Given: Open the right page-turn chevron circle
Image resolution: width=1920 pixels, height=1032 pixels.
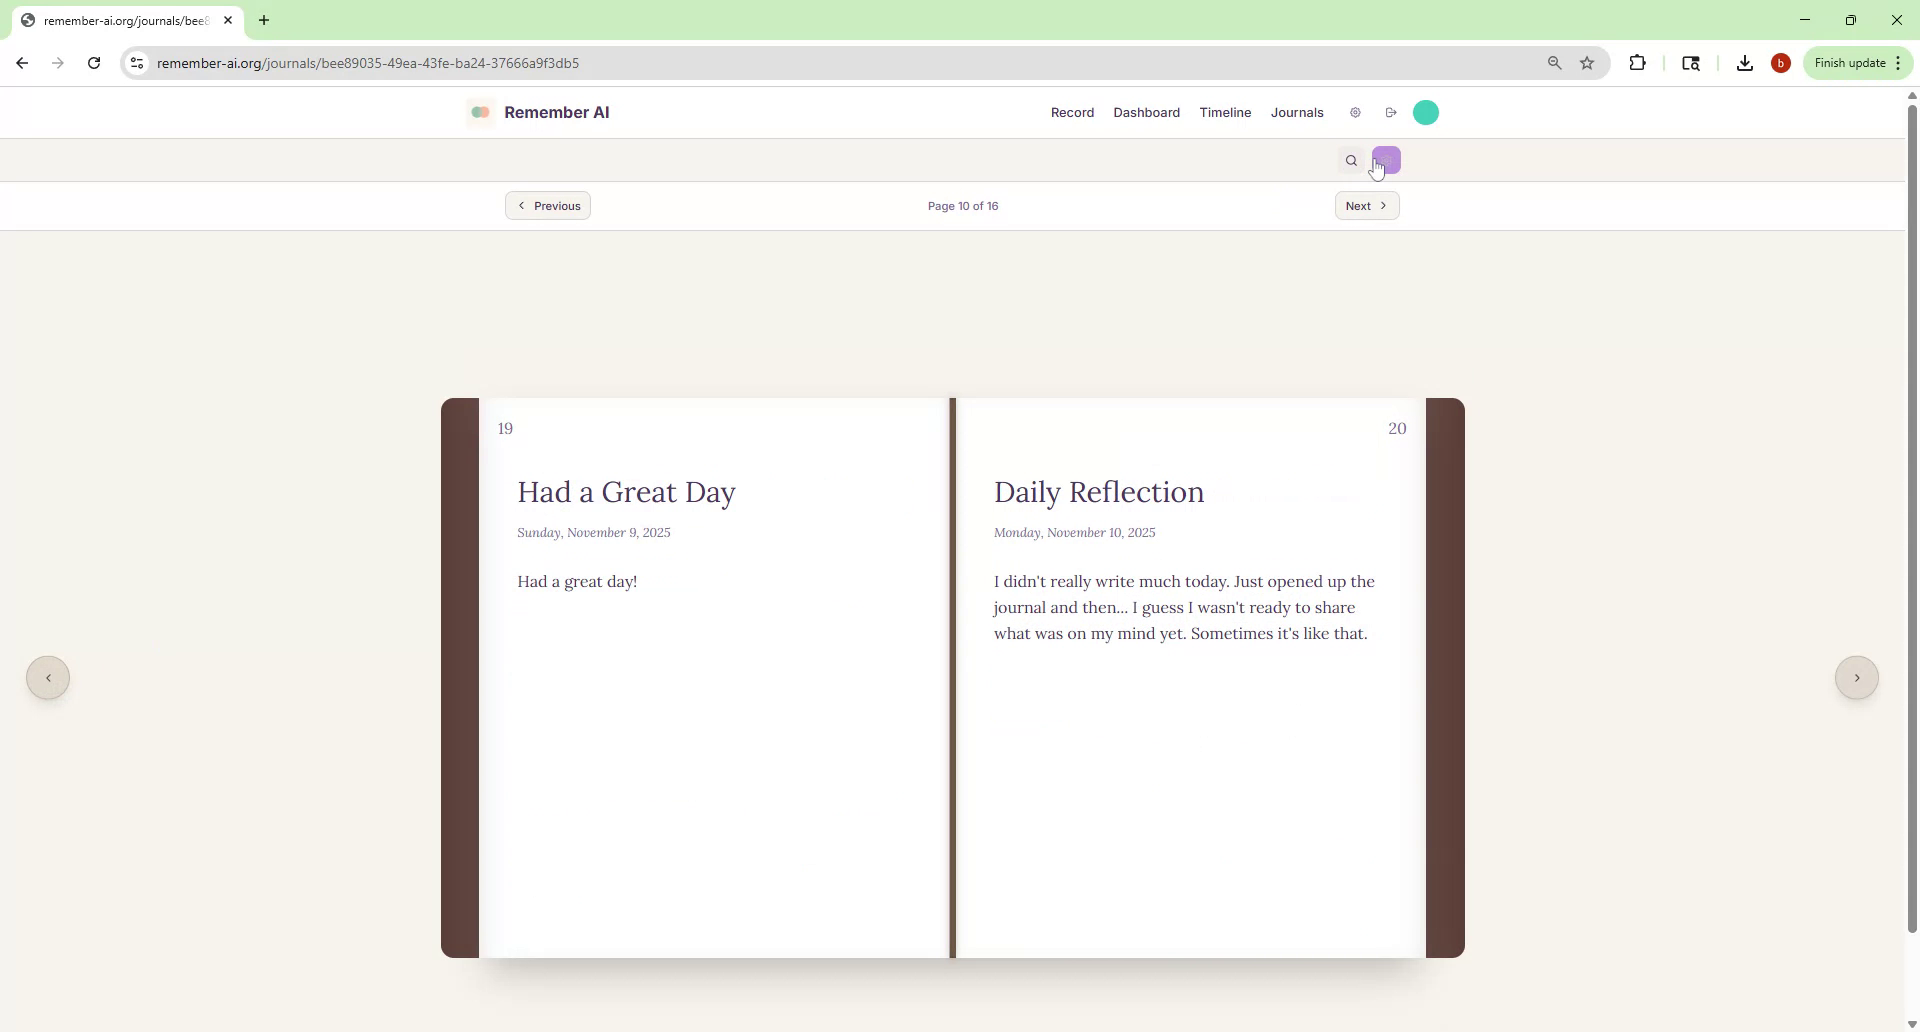Looking at the screenshot, I should coord(1857,677).
